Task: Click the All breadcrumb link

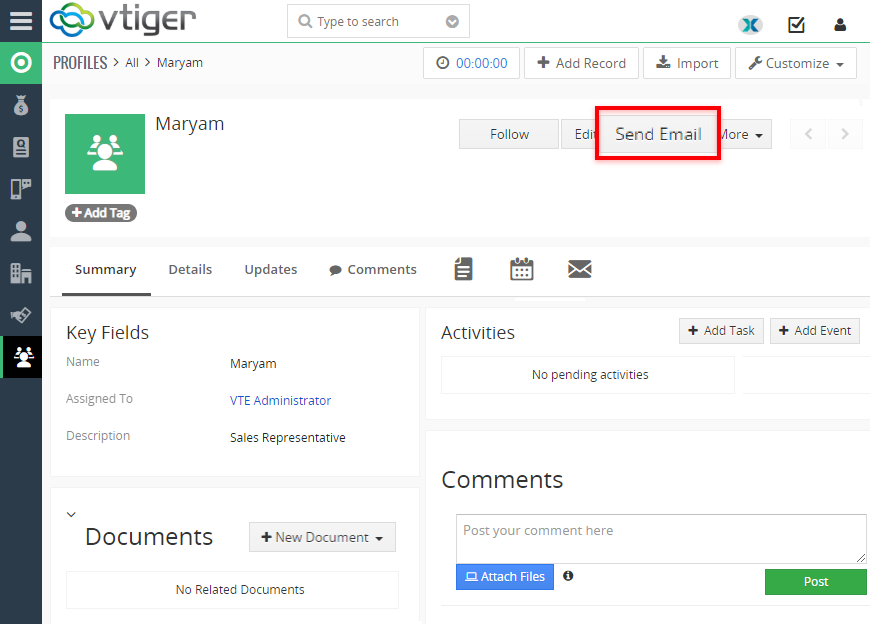Action: (132, 63)
